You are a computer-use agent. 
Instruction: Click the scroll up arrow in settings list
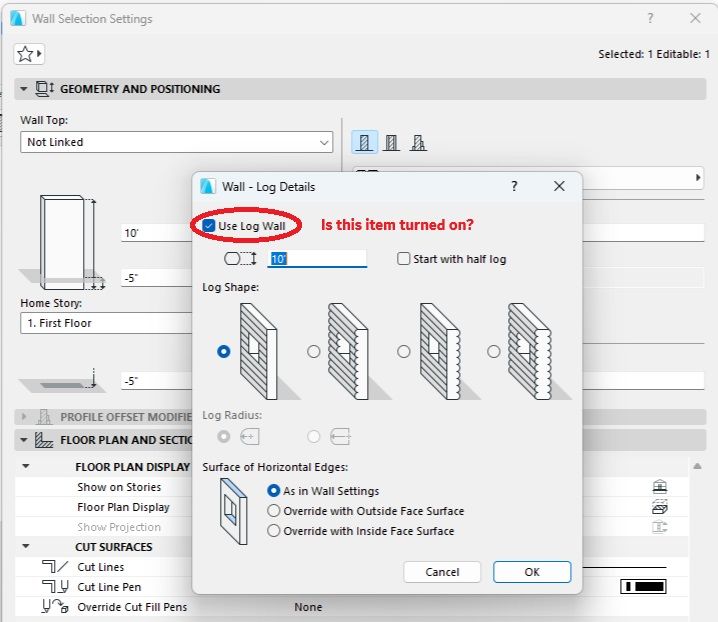click(697, 466)
